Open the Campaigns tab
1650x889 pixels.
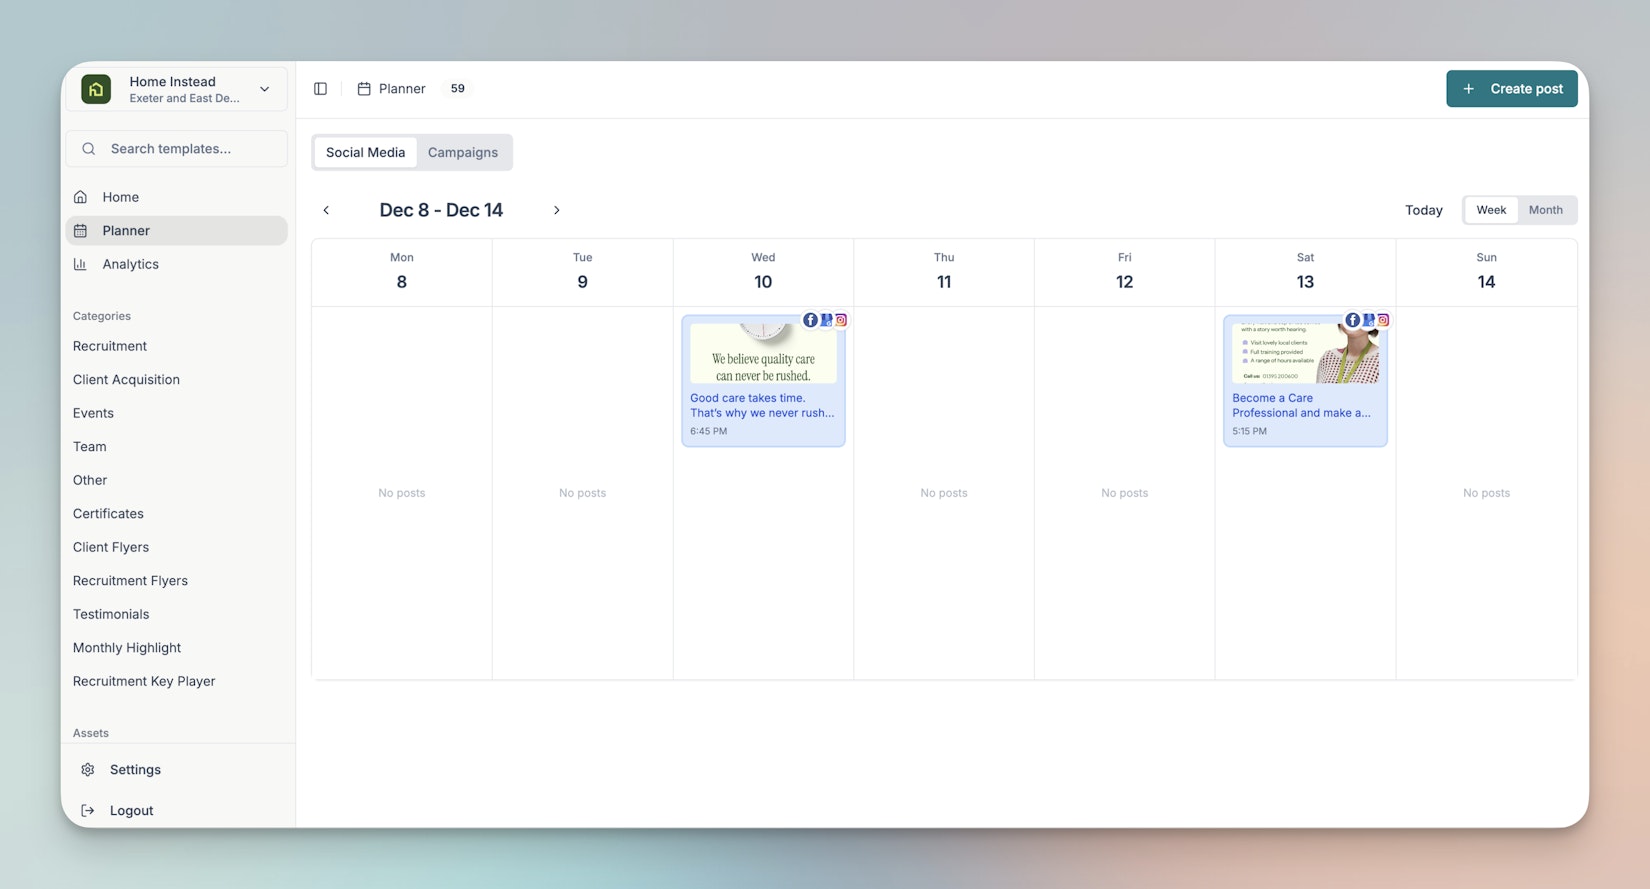(x=462, y=153)
